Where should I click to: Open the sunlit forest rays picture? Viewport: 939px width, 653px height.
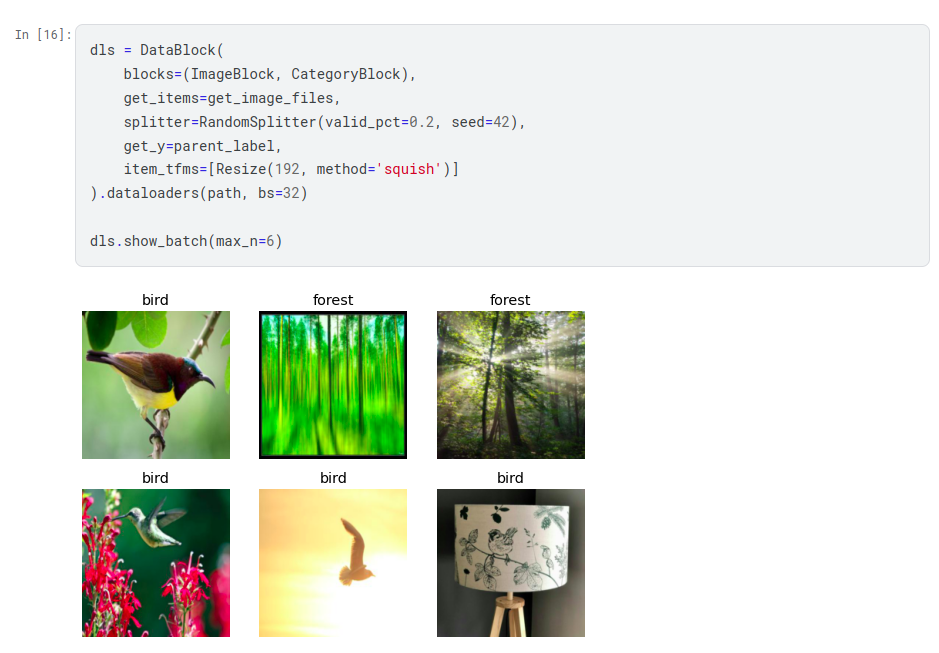[511, 385]
